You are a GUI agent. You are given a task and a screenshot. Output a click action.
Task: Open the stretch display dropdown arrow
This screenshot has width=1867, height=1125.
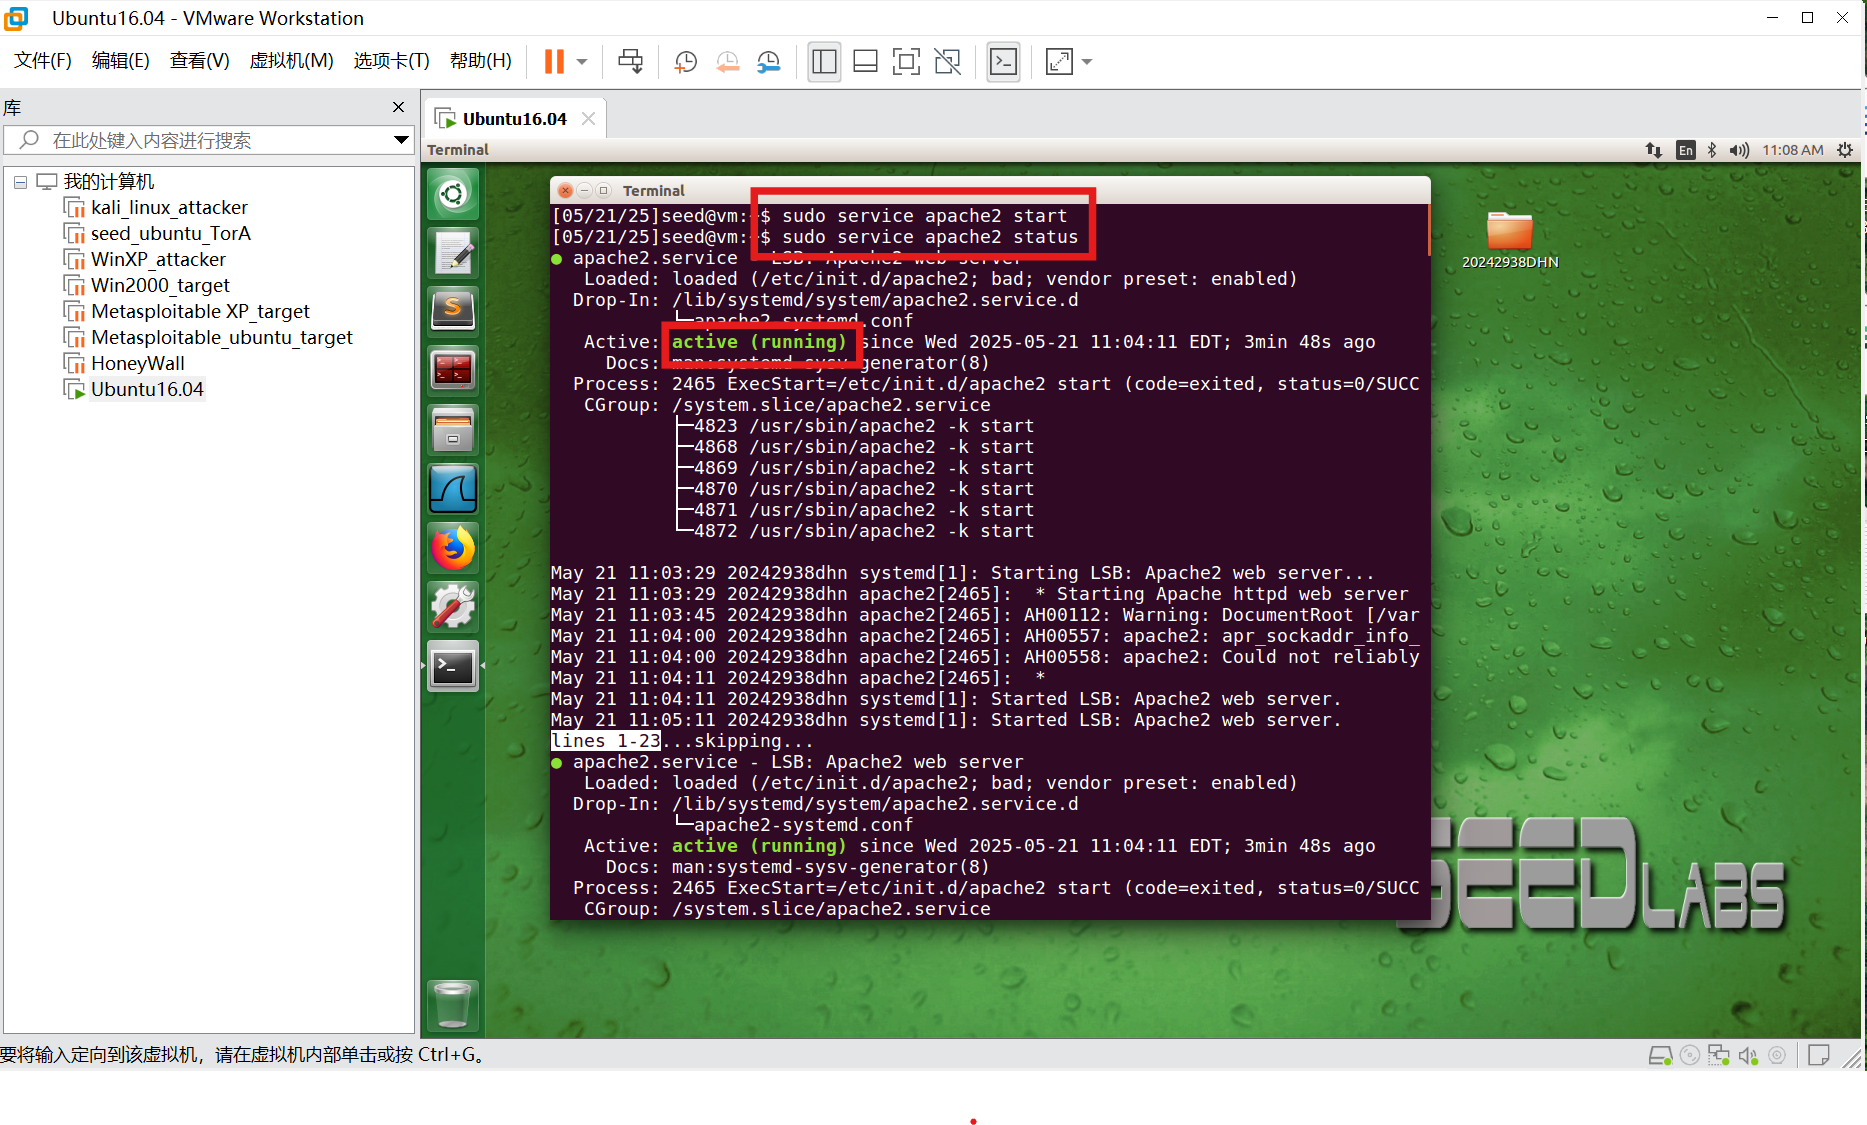tap(1087, 62)
